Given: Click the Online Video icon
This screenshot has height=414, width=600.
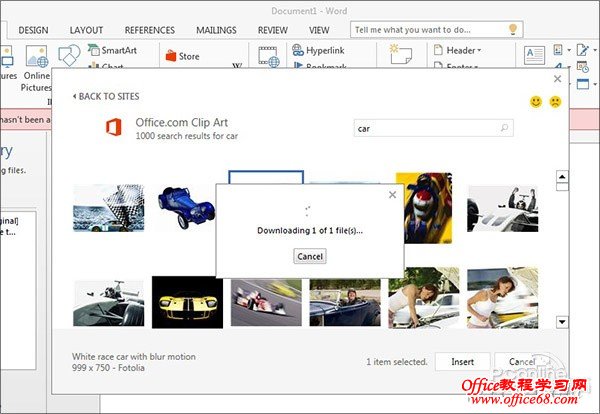Looking at the screenshot, I should [269, 56].
